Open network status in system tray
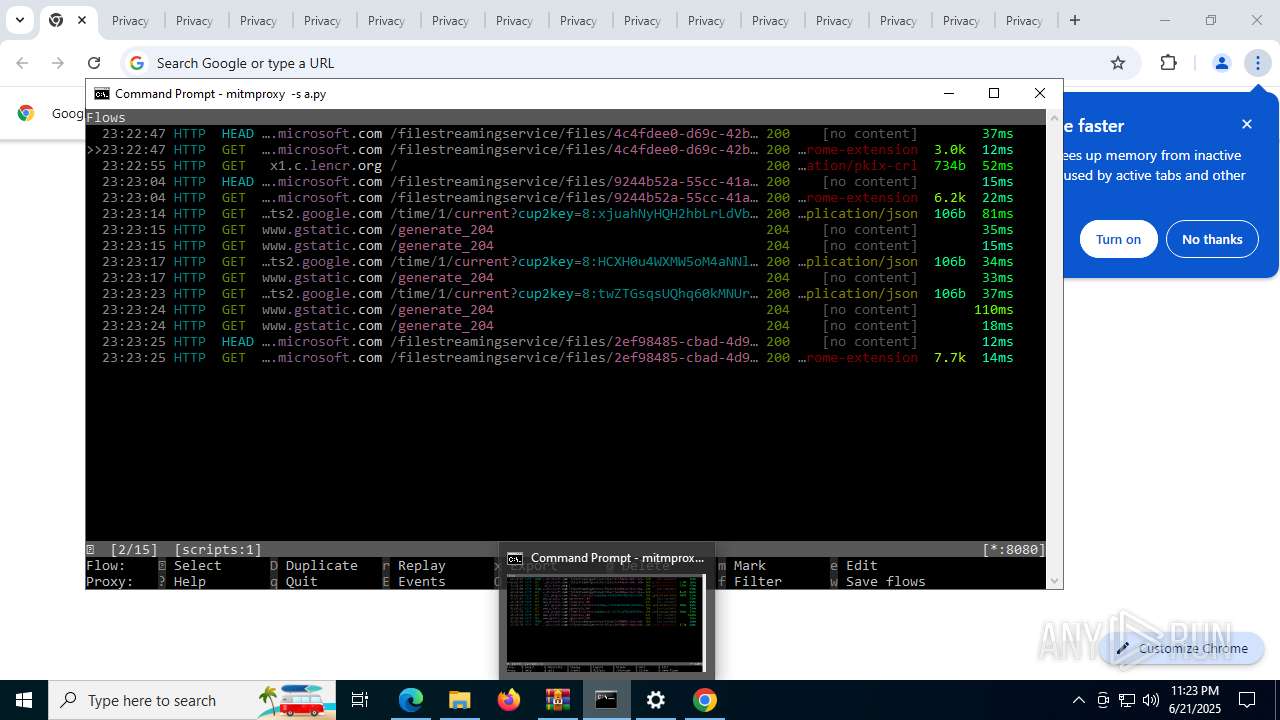 [1127, 700]
